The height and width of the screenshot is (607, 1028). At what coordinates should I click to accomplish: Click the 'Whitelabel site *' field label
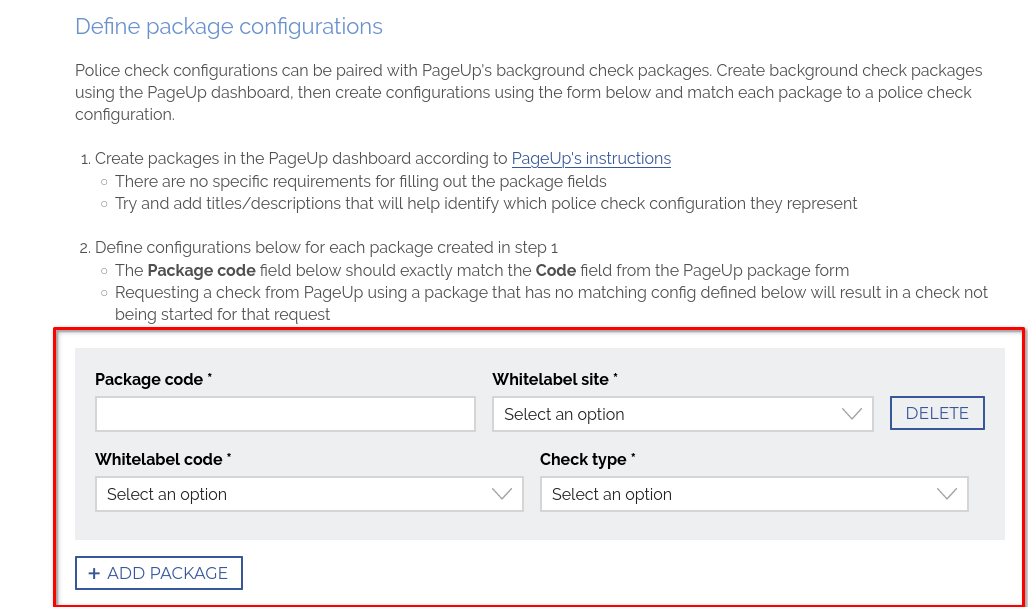tap(555, 379)
